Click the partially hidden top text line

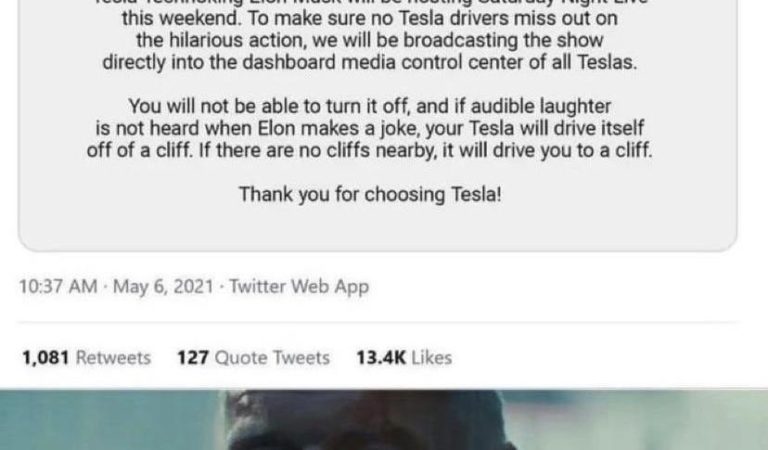(370, 2)
